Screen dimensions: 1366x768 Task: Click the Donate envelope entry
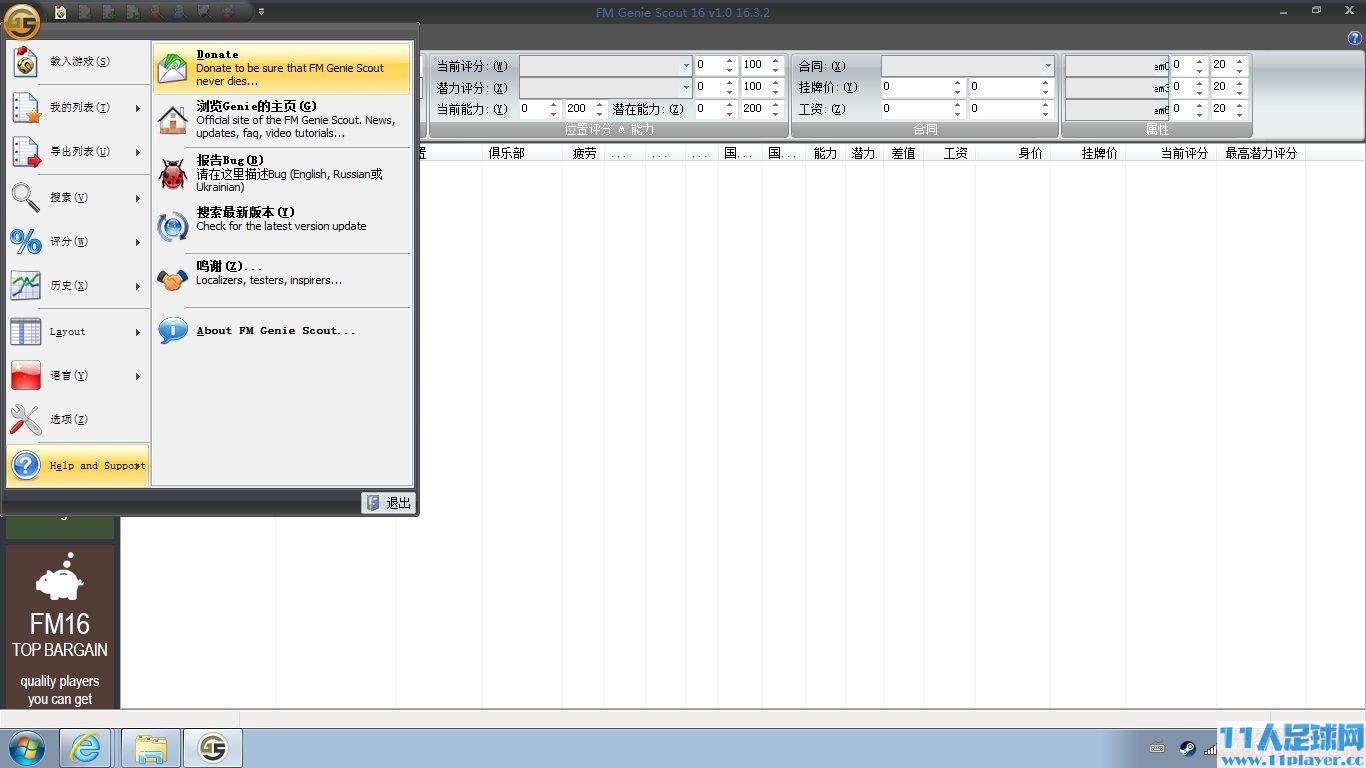tap(282, 68)
